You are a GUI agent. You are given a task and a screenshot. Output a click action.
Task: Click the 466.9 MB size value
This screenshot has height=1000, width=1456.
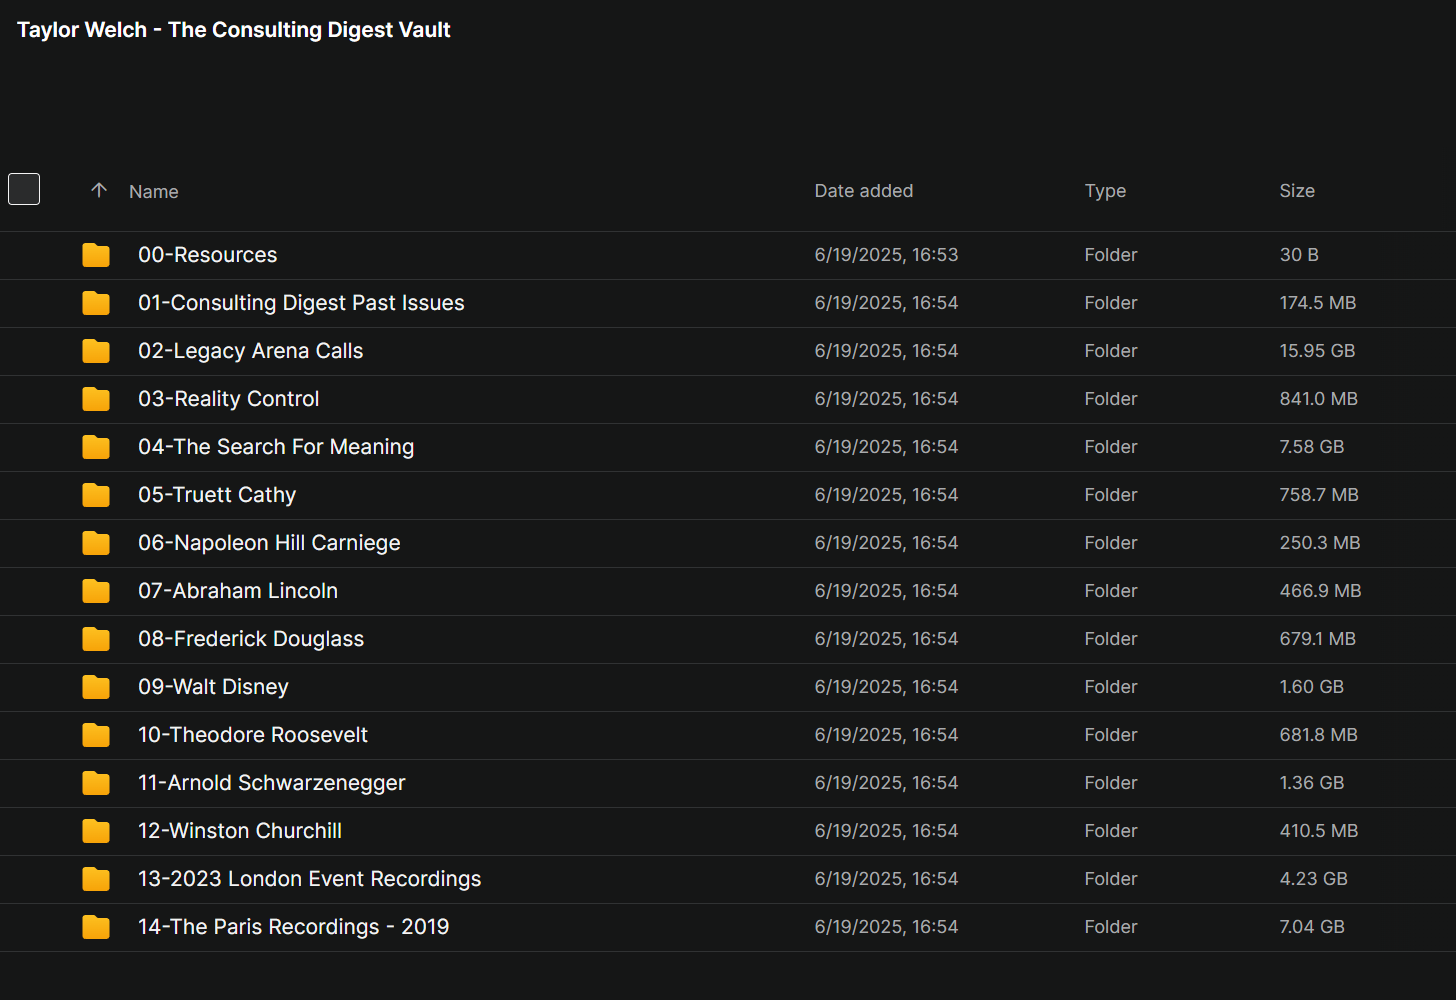tap(1320, 591)
